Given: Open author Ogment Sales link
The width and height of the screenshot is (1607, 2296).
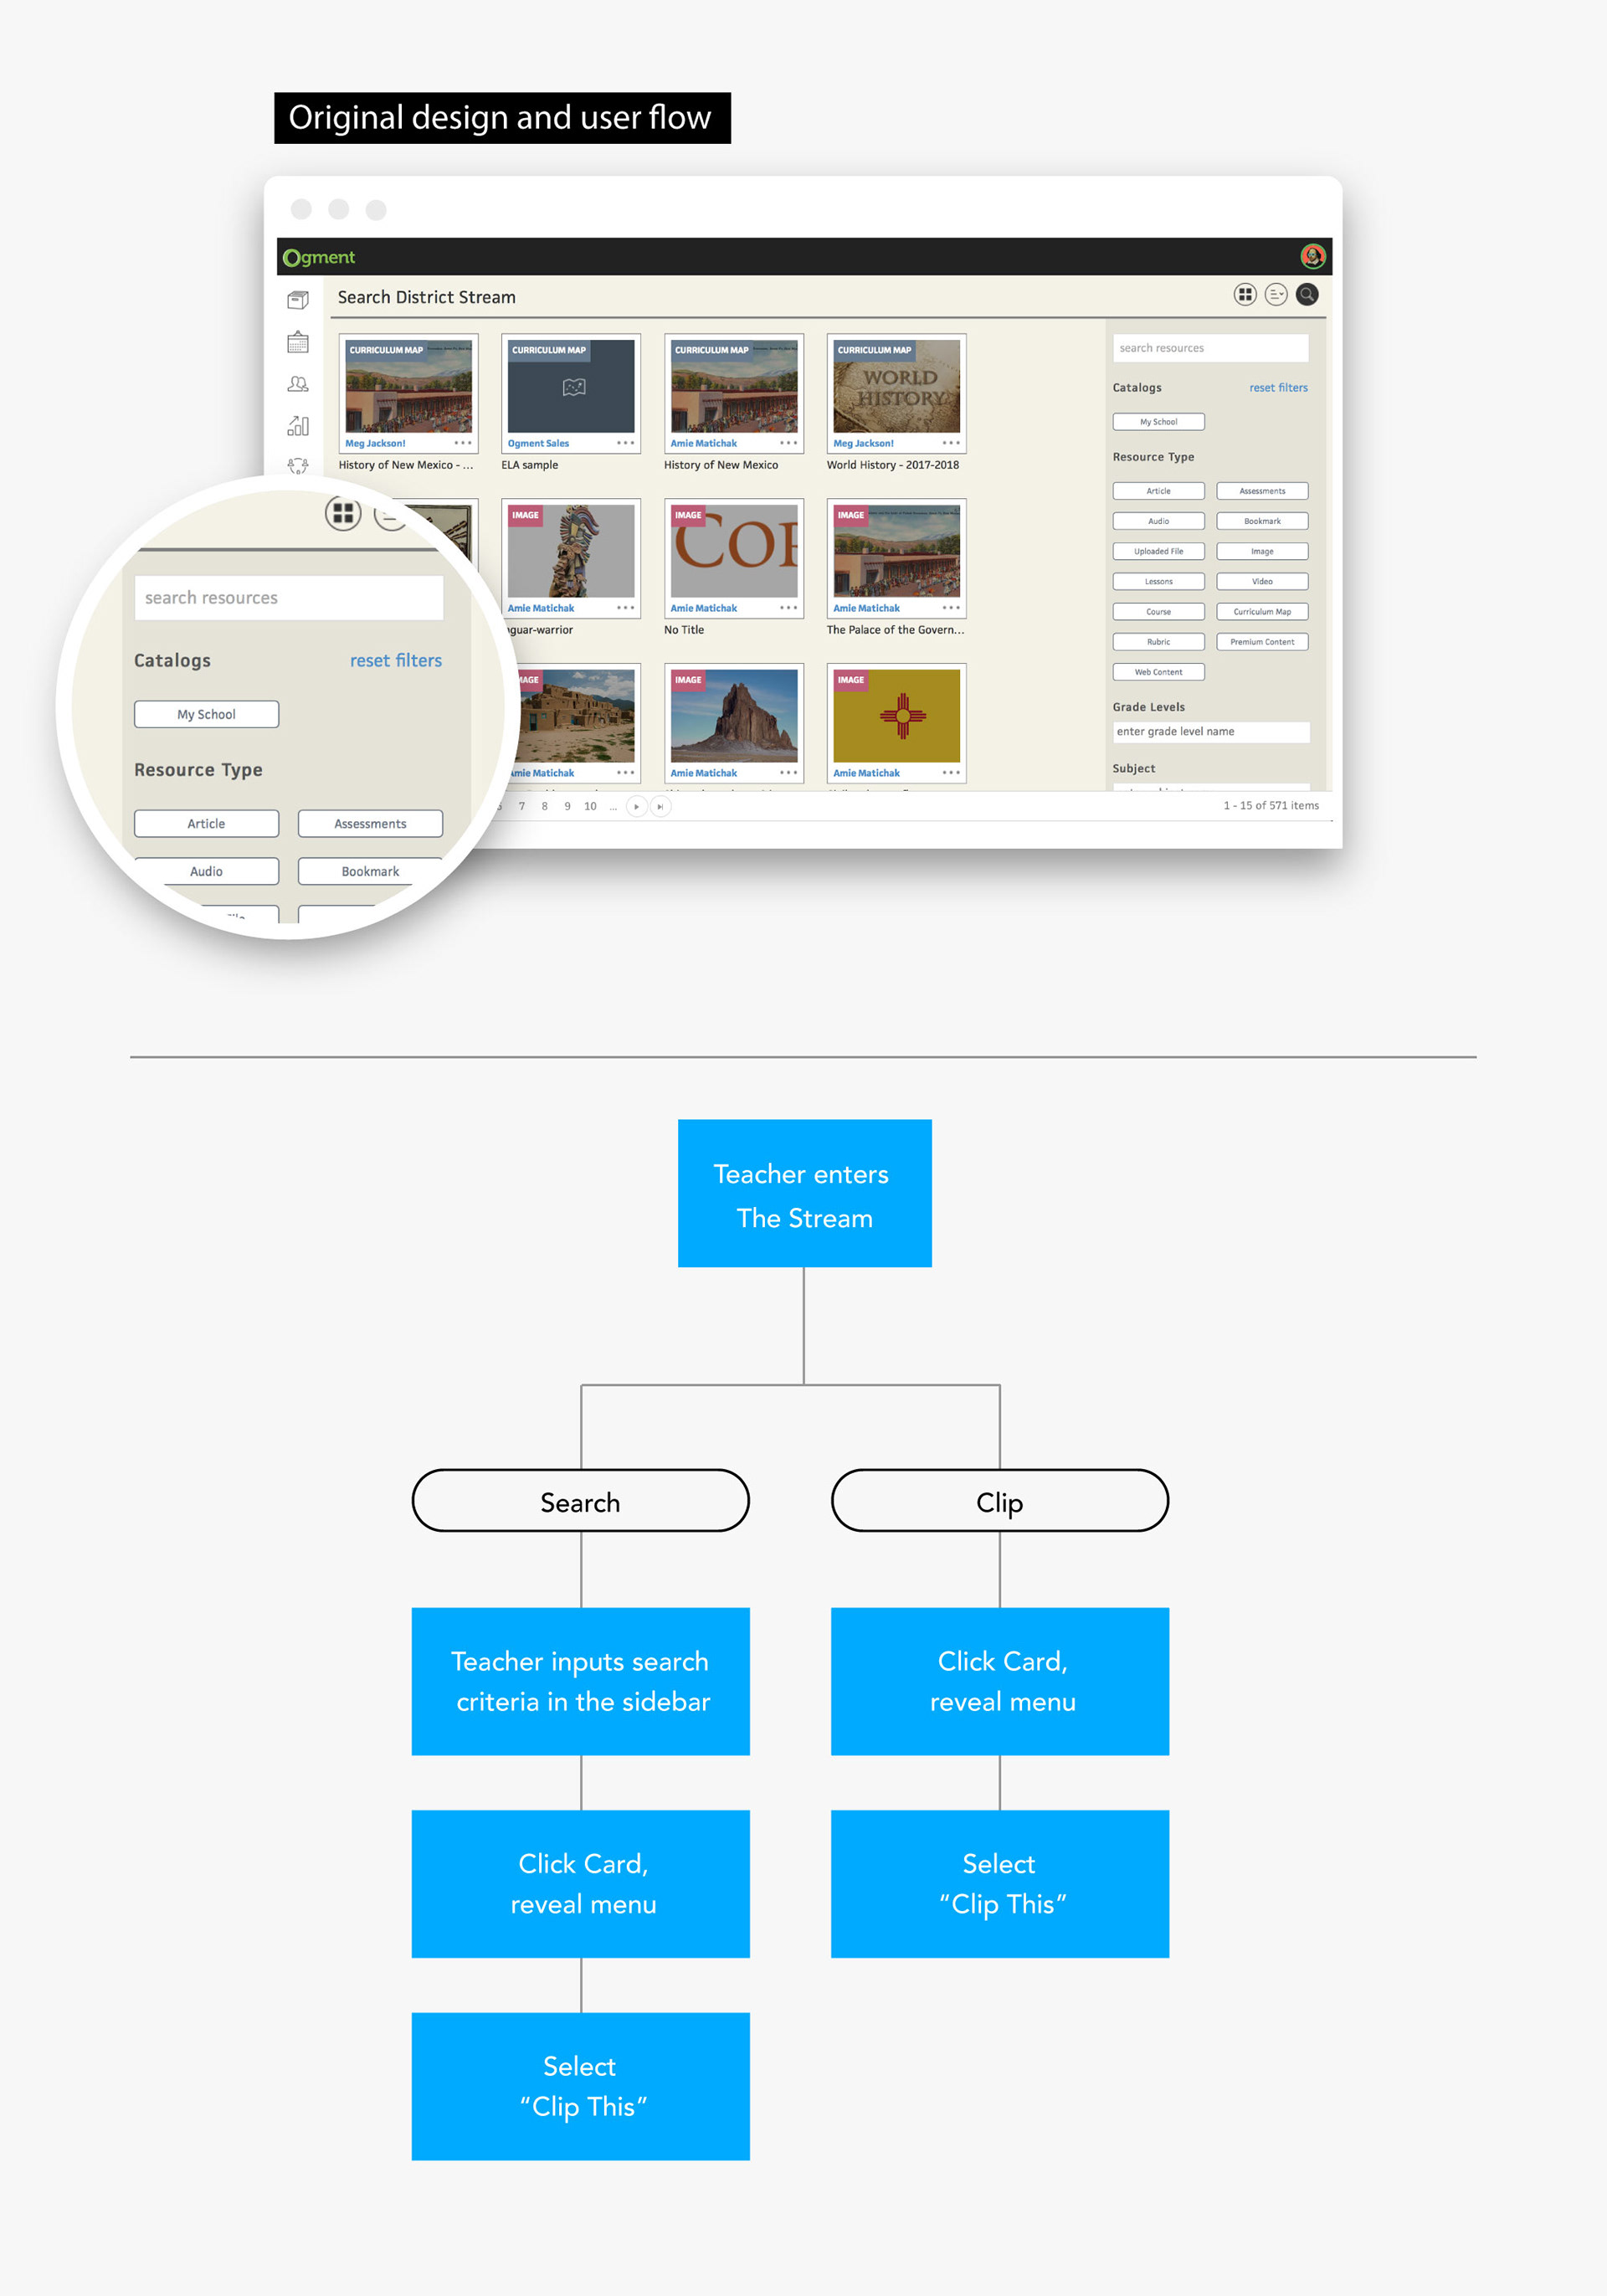Looking at the screenshot, I should point(538,443).
